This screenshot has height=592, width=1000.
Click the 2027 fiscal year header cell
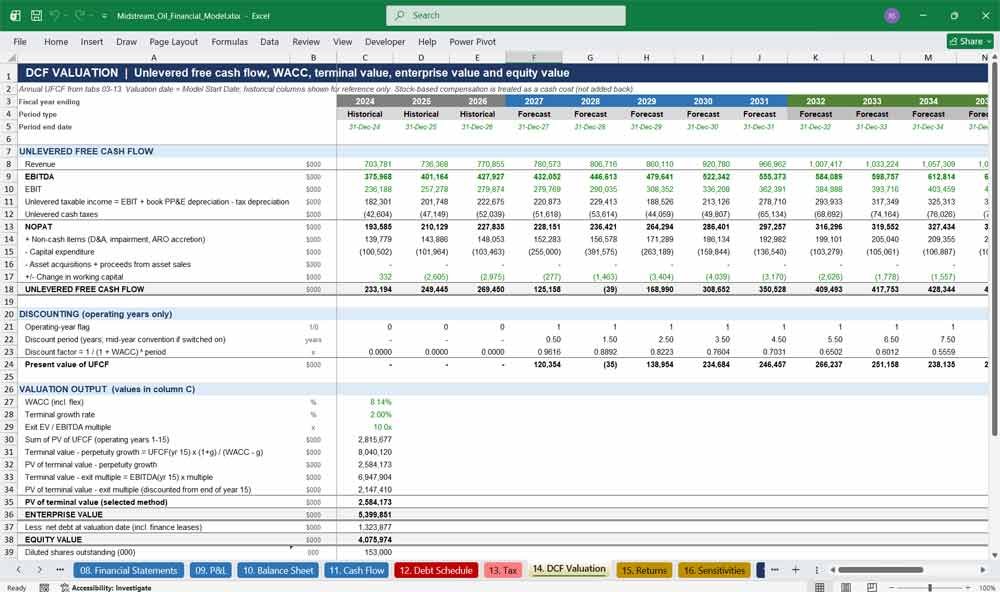(x=534, y=101)
